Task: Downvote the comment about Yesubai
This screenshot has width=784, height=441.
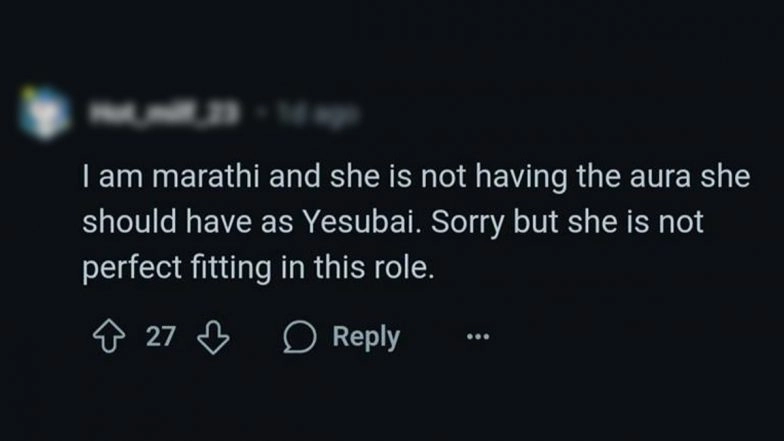Action: coord(210,338)
